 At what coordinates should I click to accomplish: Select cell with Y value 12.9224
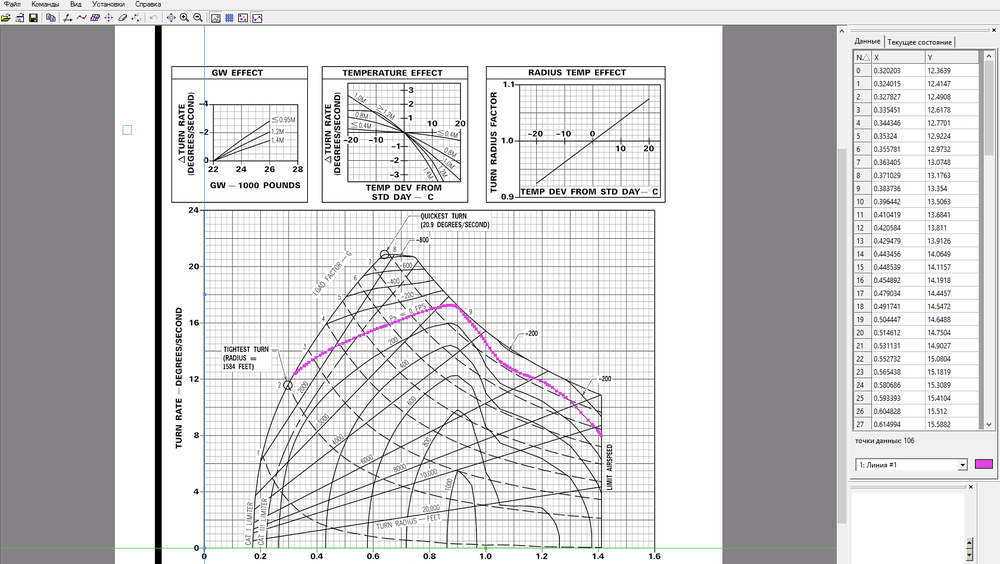[x=952, y=136]
